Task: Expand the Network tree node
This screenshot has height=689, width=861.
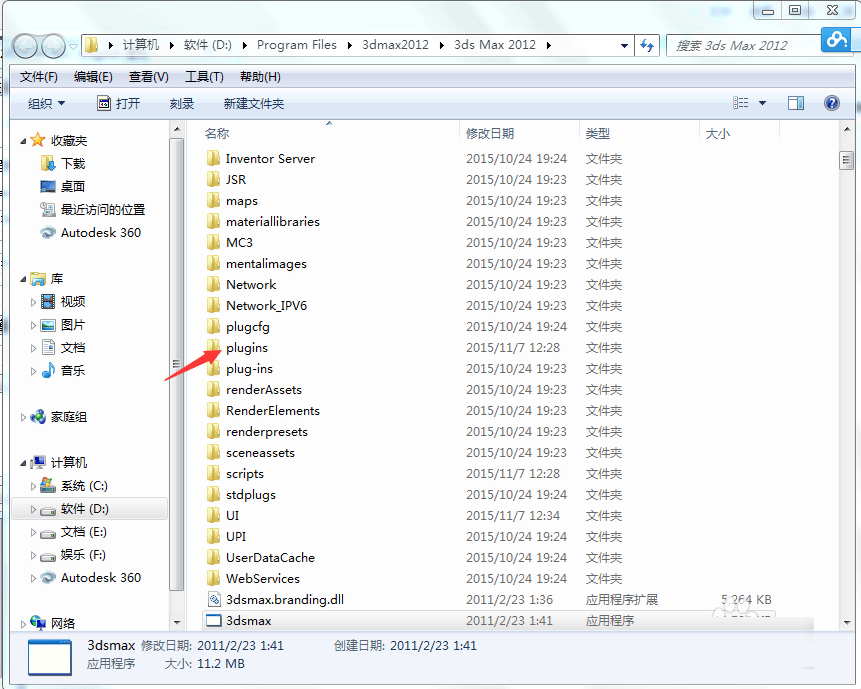Action: tap(23, 624)
